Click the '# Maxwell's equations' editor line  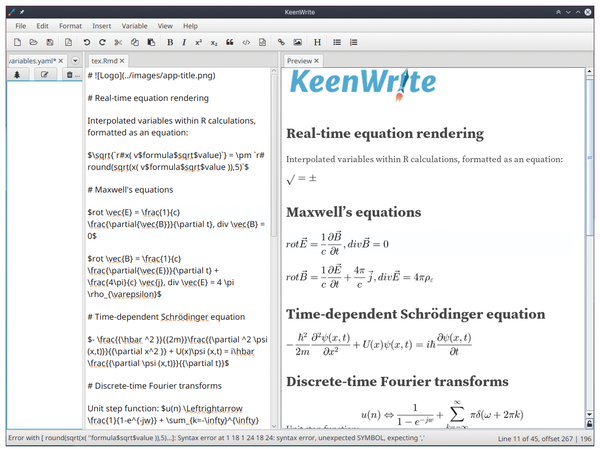tap(130, 189)
